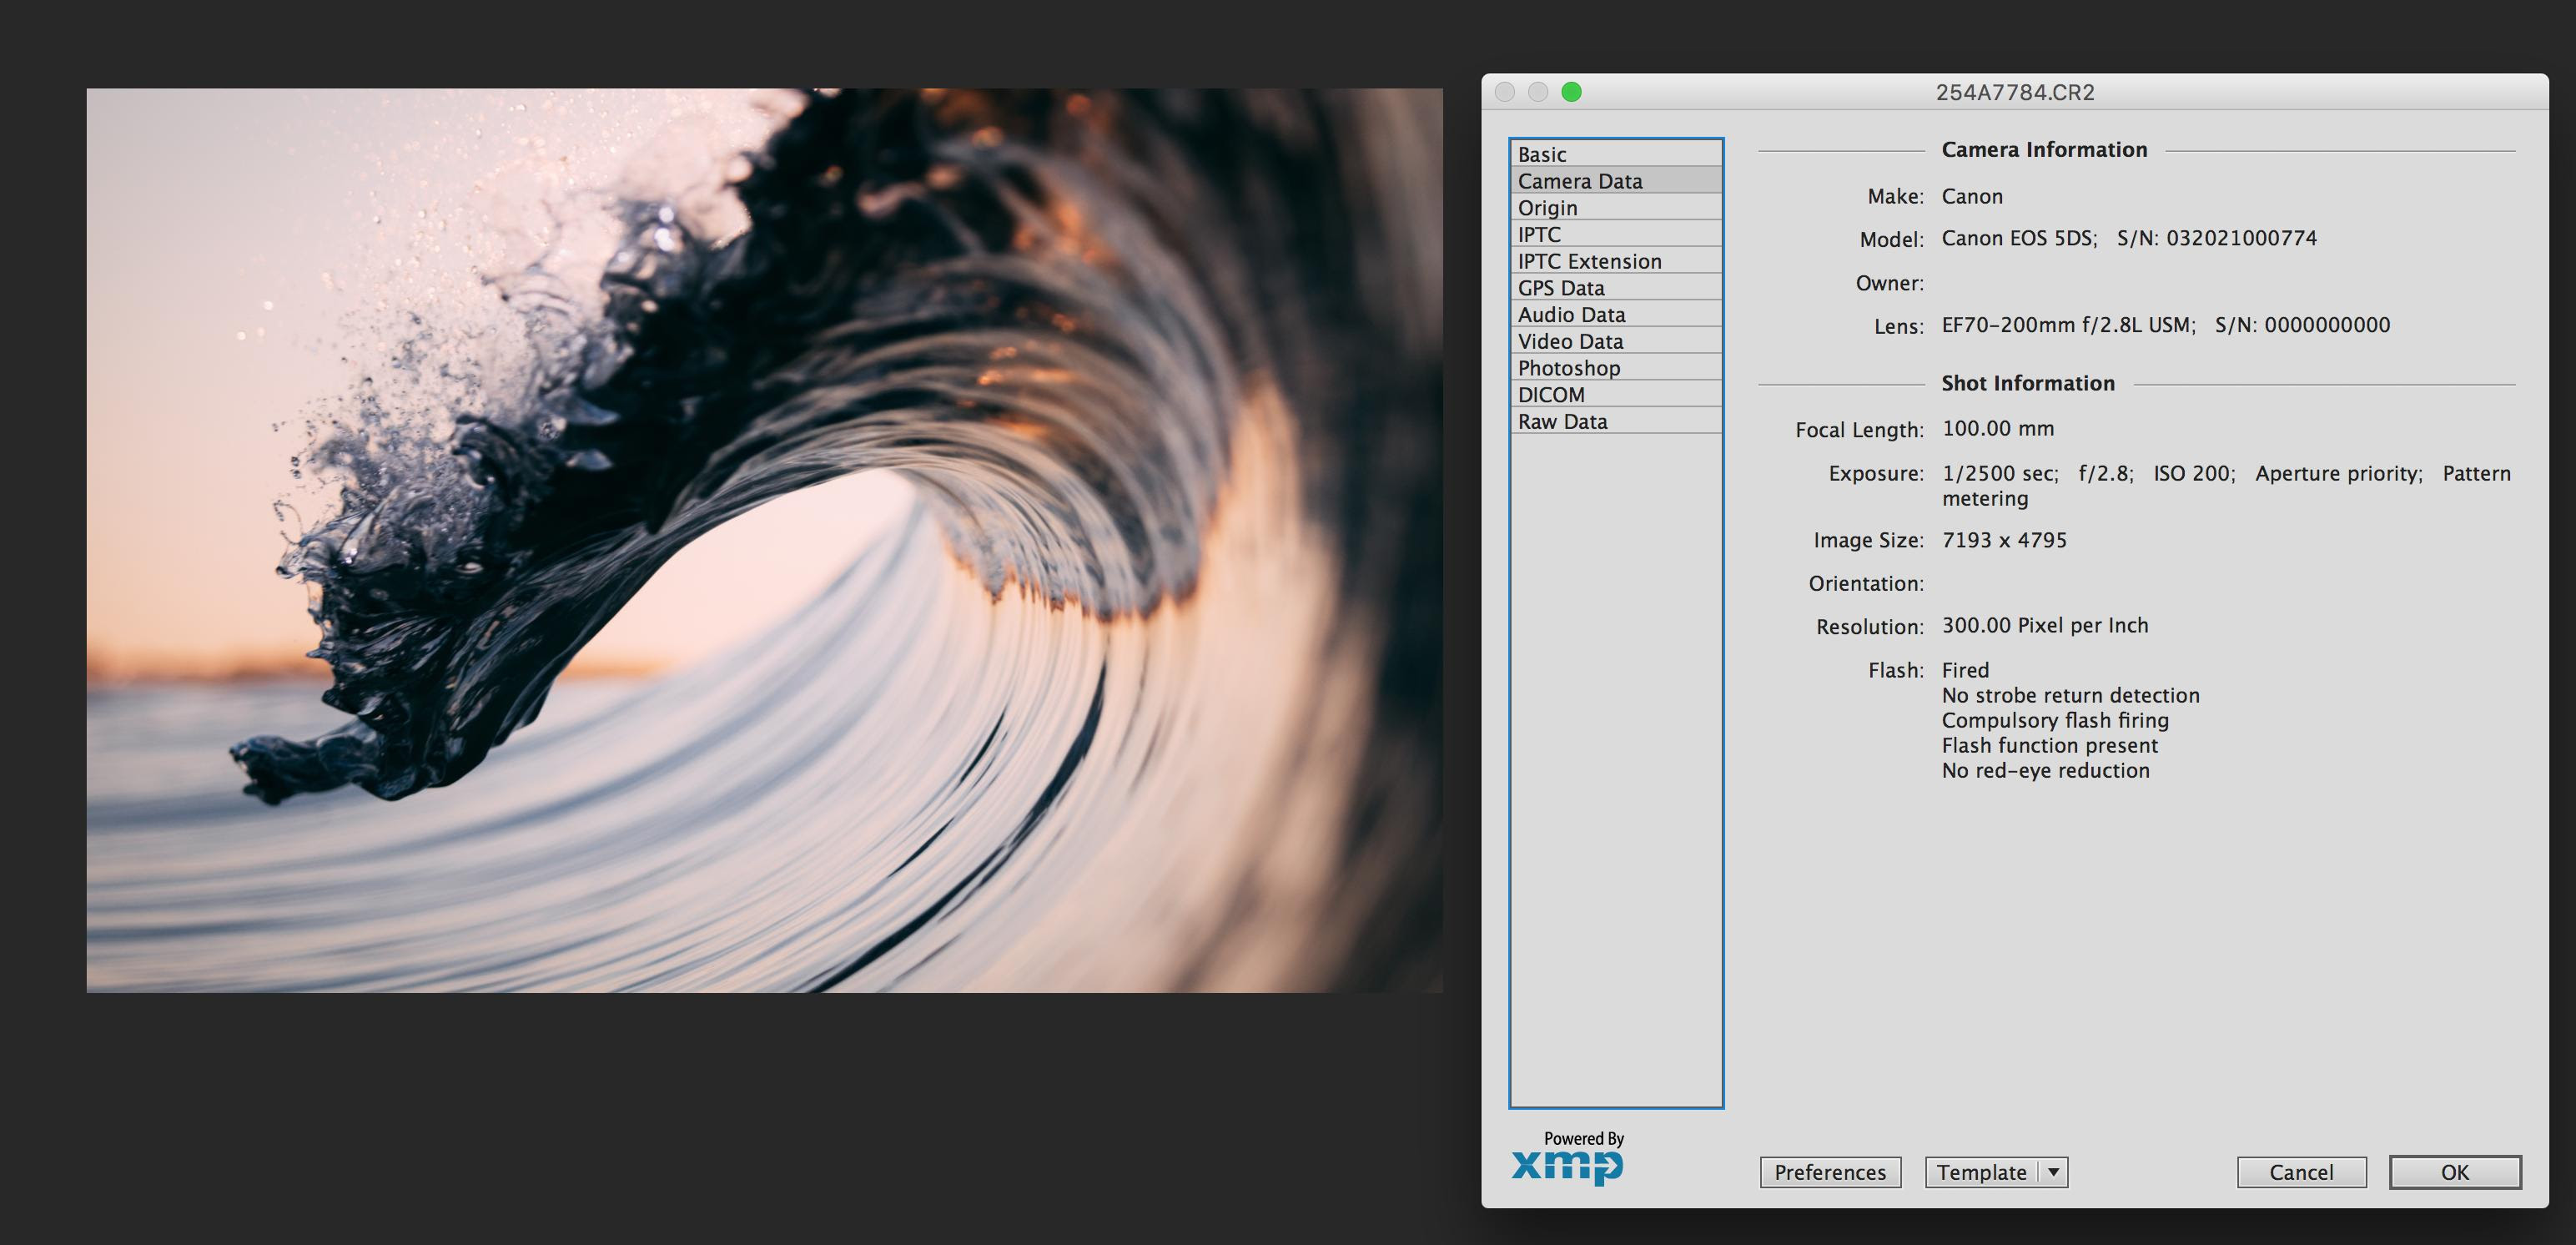2576x1245 pixels.
Task: Click the wave photo preview
Action: click(x=764, y=540)
